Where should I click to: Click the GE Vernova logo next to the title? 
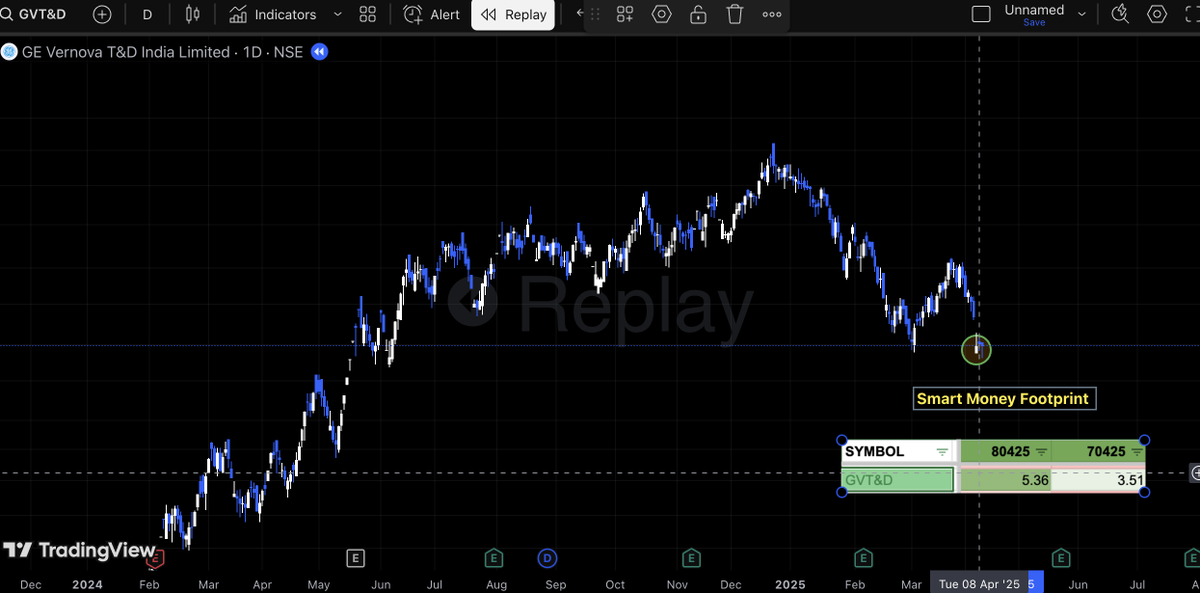coord(9,52)
